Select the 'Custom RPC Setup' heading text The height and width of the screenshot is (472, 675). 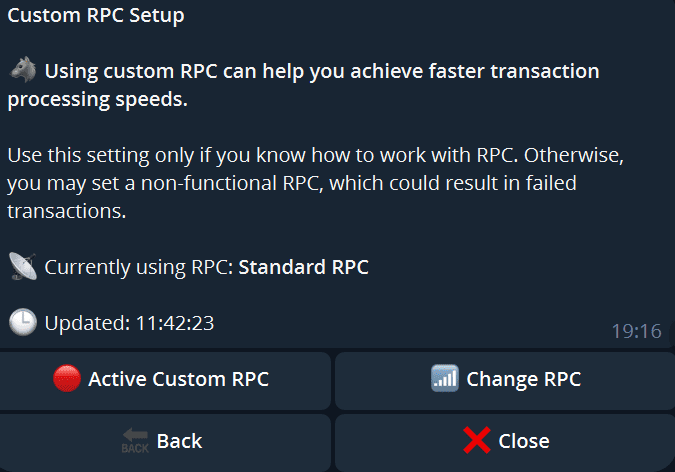(x=96, y=16)
